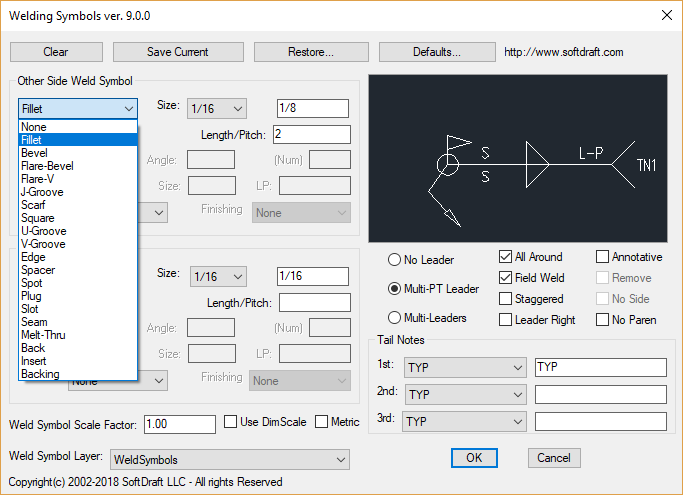Choose Spacer from the dropdown list
Image resolution: width=683 pixels, height=495 pixels.
pos(78,270)
